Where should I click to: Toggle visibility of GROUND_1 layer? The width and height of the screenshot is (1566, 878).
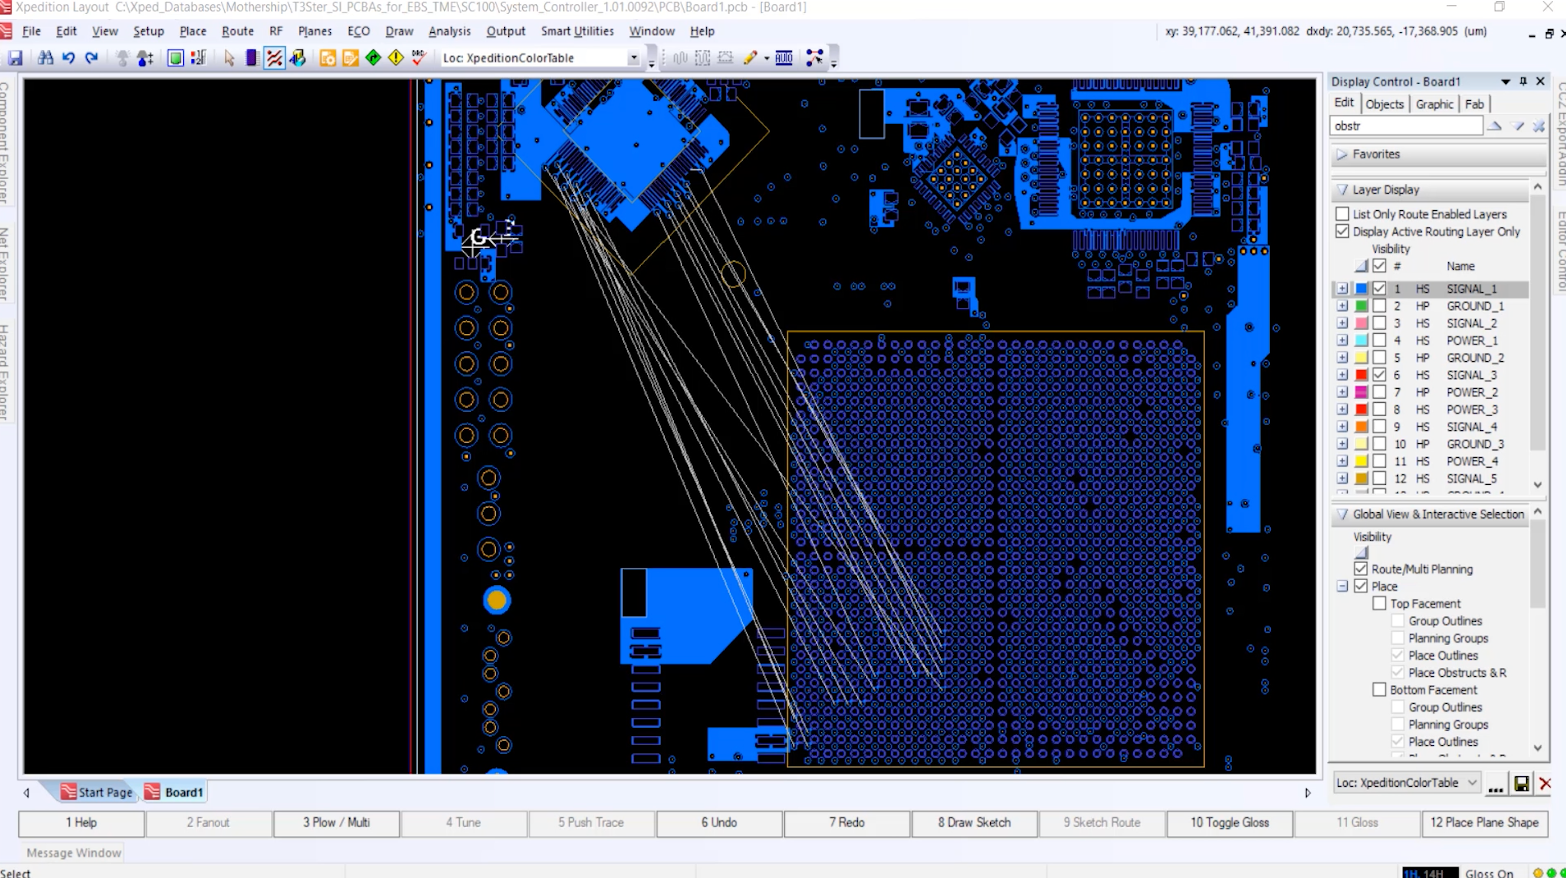coord(1379,306)
